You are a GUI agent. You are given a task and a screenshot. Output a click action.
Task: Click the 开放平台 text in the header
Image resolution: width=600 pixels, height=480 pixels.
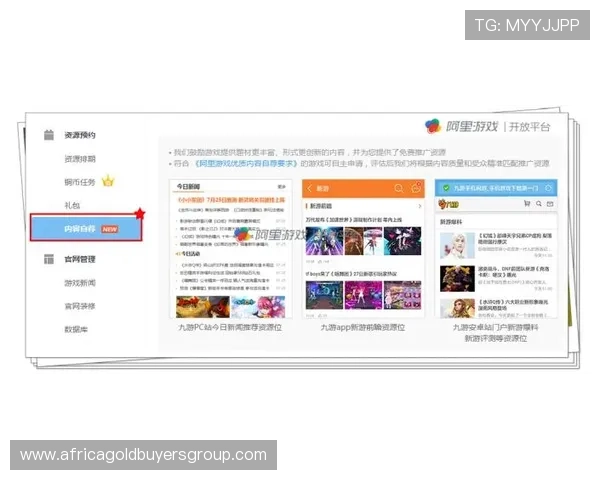529,127
